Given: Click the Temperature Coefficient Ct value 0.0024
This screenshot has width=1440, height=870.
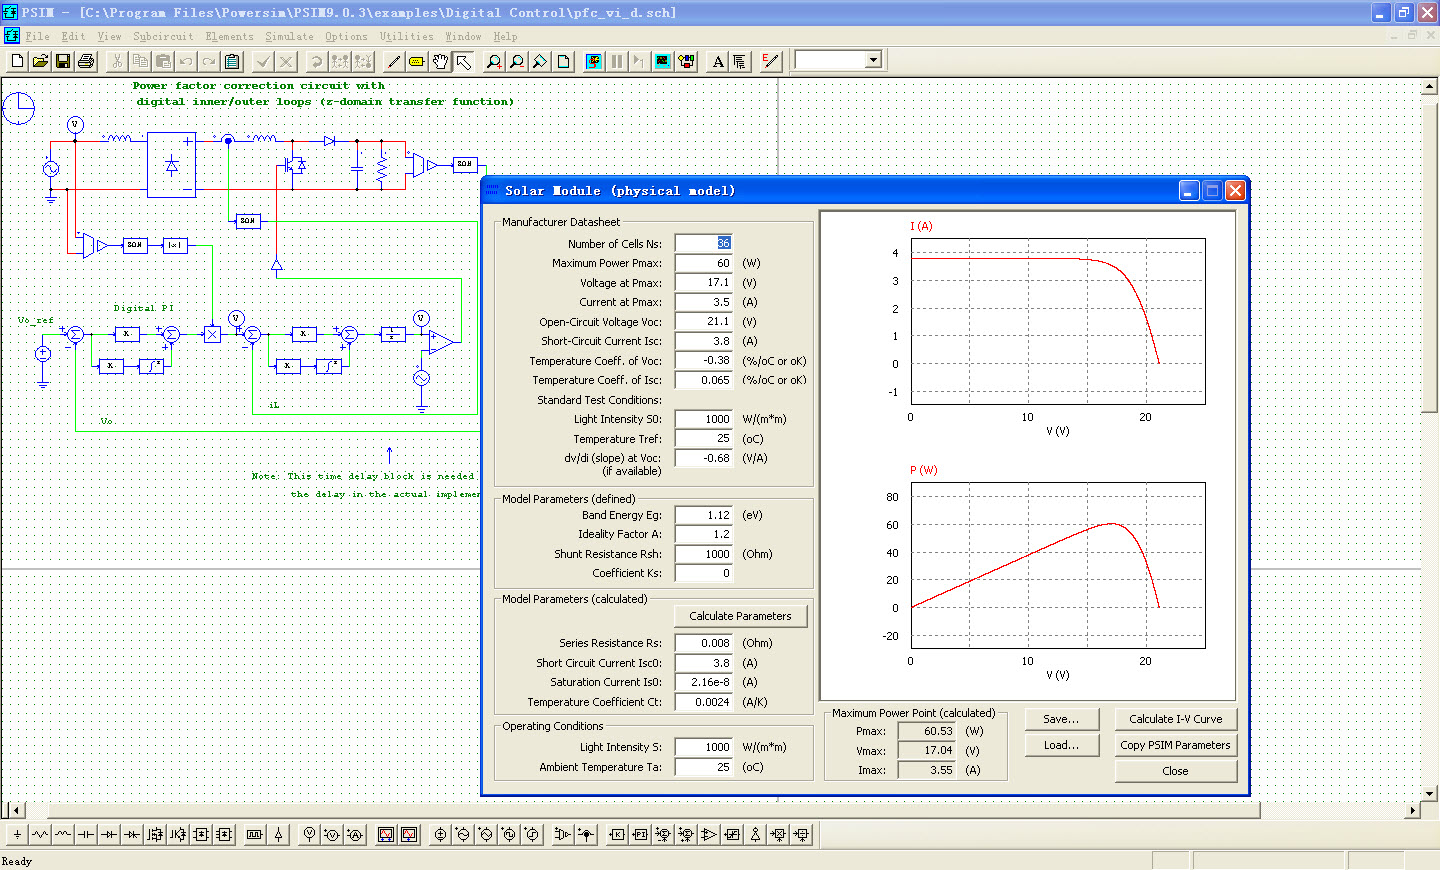Looking at the screenshot, I should (704, 702).
